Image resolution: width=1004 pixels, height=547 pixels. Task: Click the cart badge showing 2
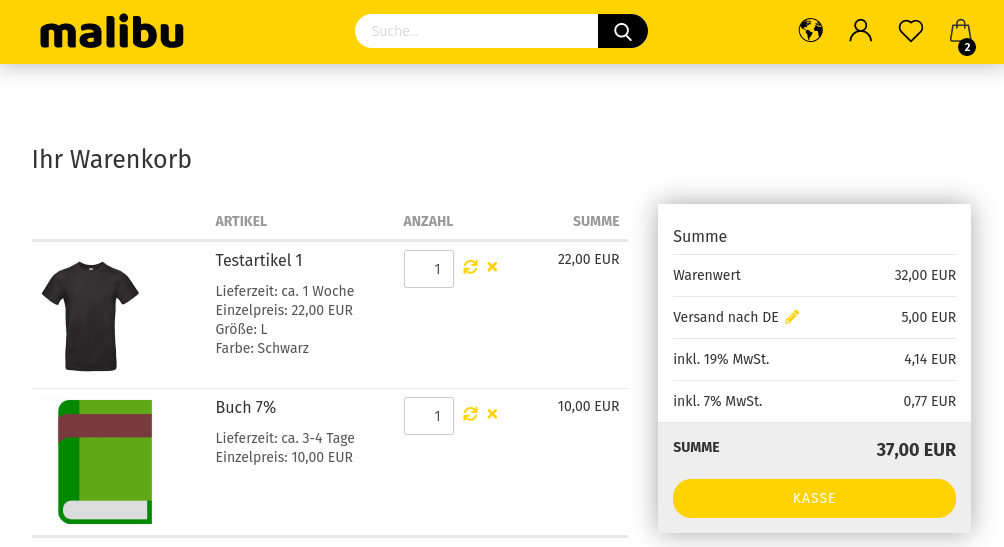tap(967, 47)
